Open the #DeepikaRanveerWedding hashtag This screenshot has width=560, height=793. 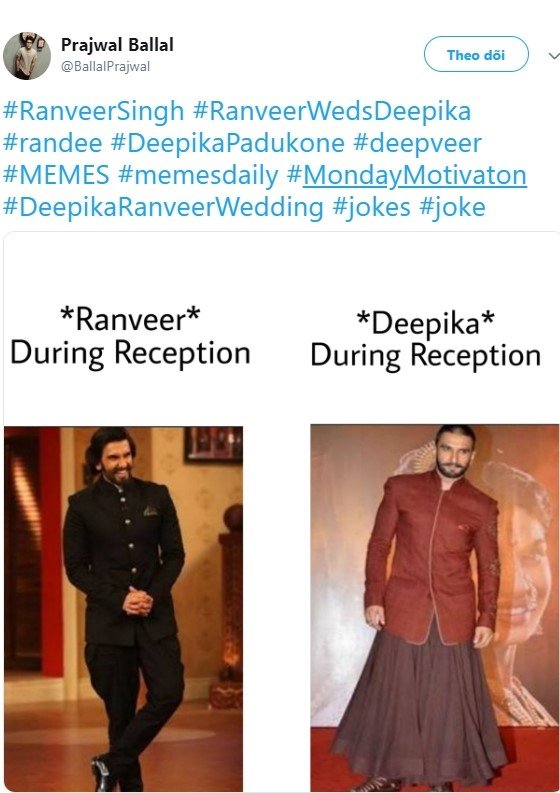tap(163, 207)
